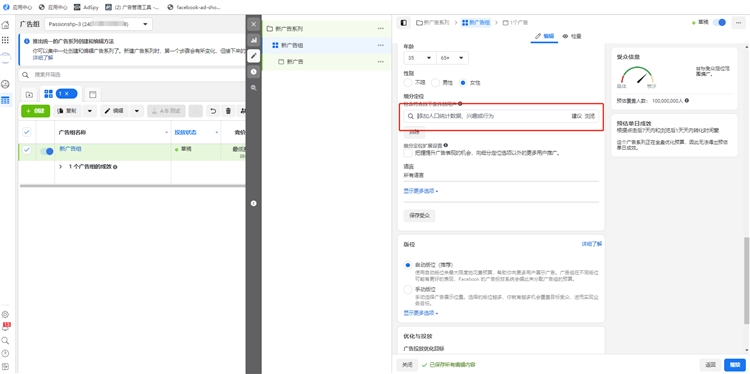Switch off the 新广告组 row delivery toggle
Image resolution: width=750 pixels, height=374 pixels.
(x=47, y=152)
